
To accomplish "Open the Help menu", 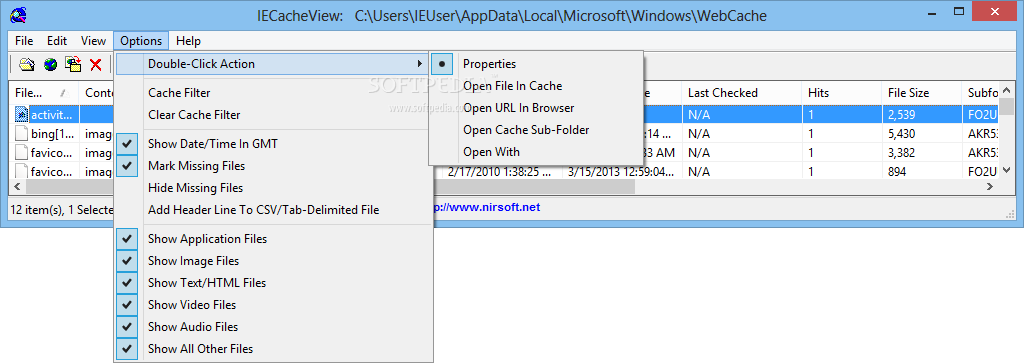I will (188, 41).
